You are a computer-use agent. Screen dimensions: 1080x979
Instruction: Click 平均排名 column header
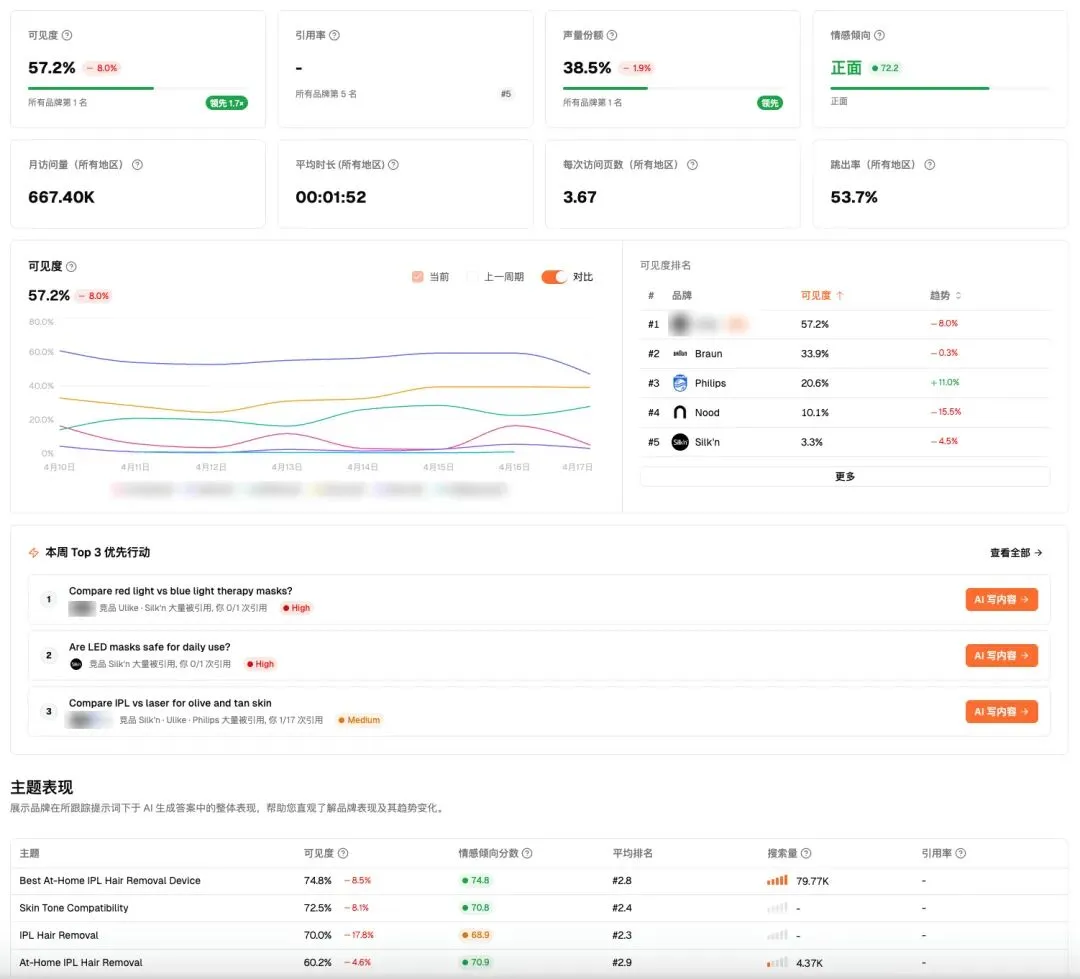[x=633, y=854]
